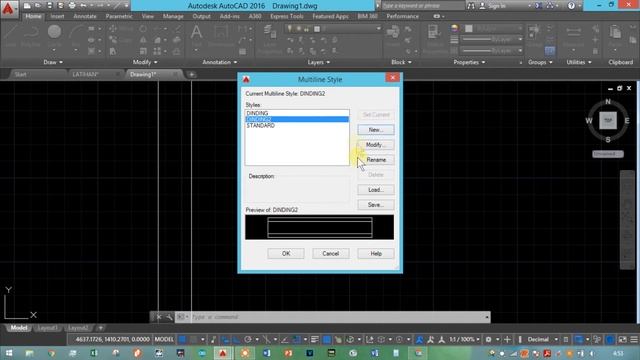Click the Load... button in Multiline Style
The image size is (640, 360).
(376, 190)
